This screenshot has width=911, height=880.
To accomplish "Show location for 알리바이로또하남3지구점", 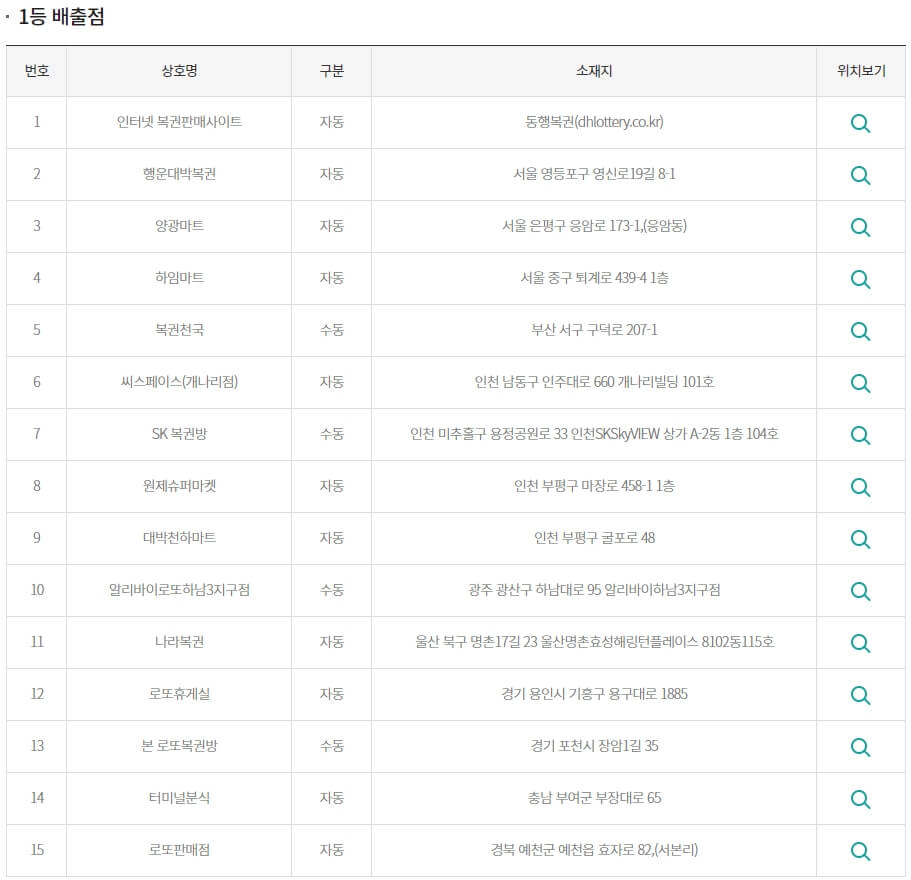I will click(860, 591).
